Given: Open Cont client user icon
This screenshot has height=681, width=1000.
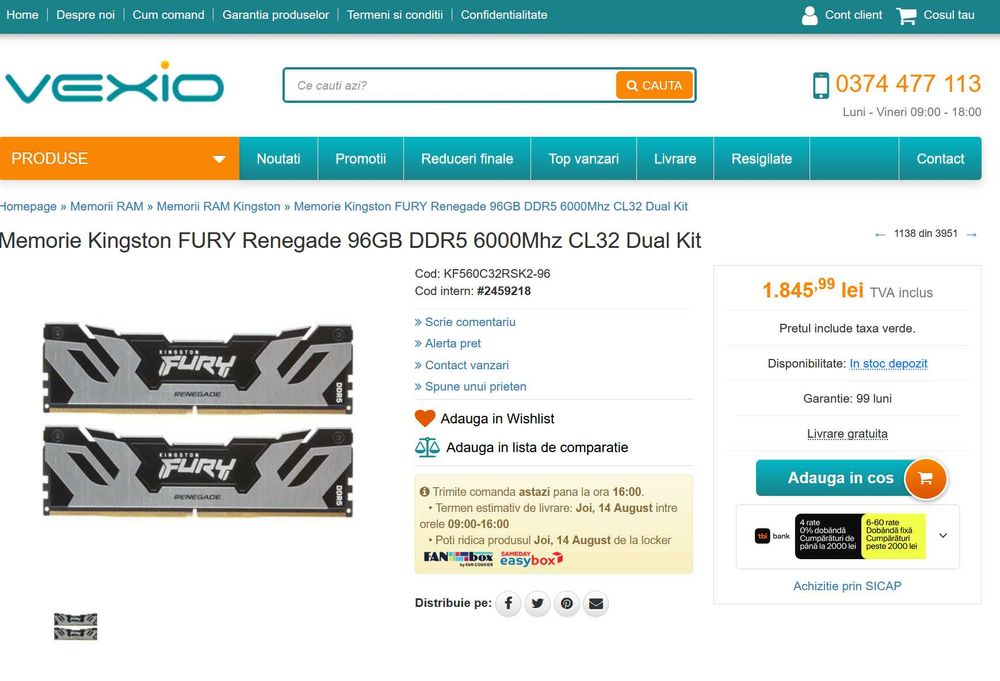Looking at the screenshot, I should click(x=809, y=15).
